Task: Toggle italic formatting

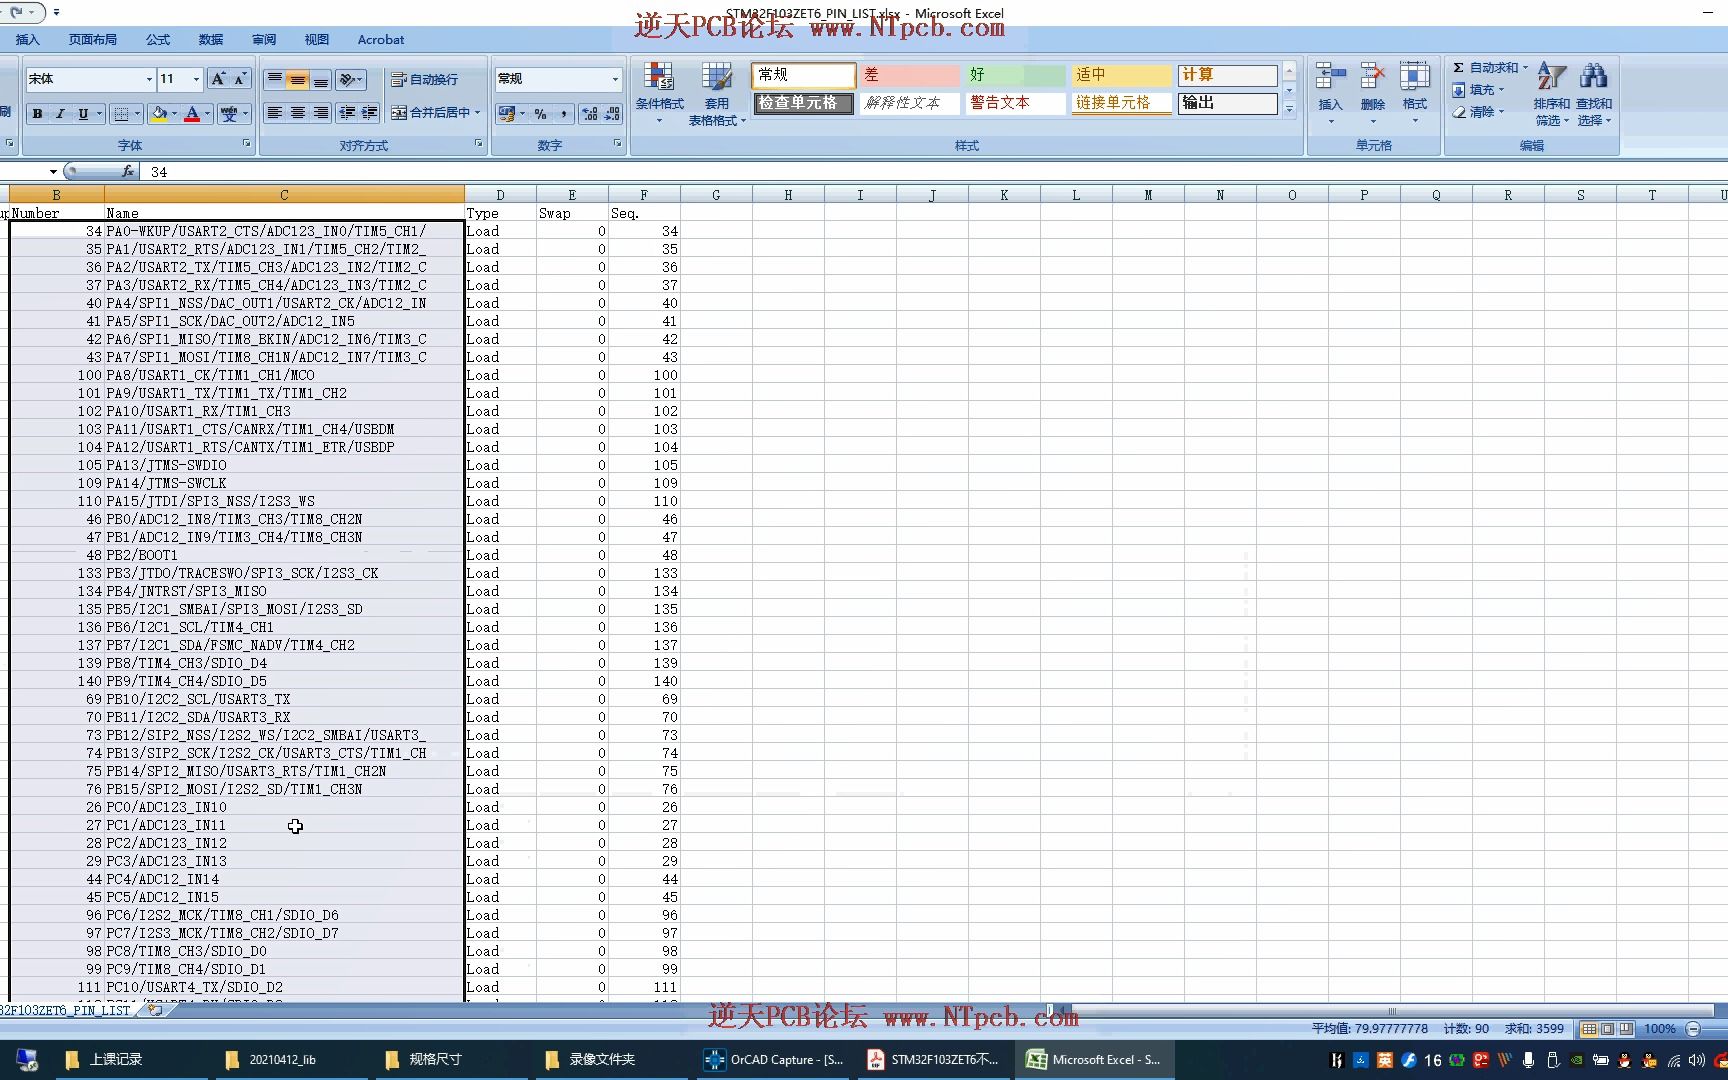Action: (x=60, y=113)
